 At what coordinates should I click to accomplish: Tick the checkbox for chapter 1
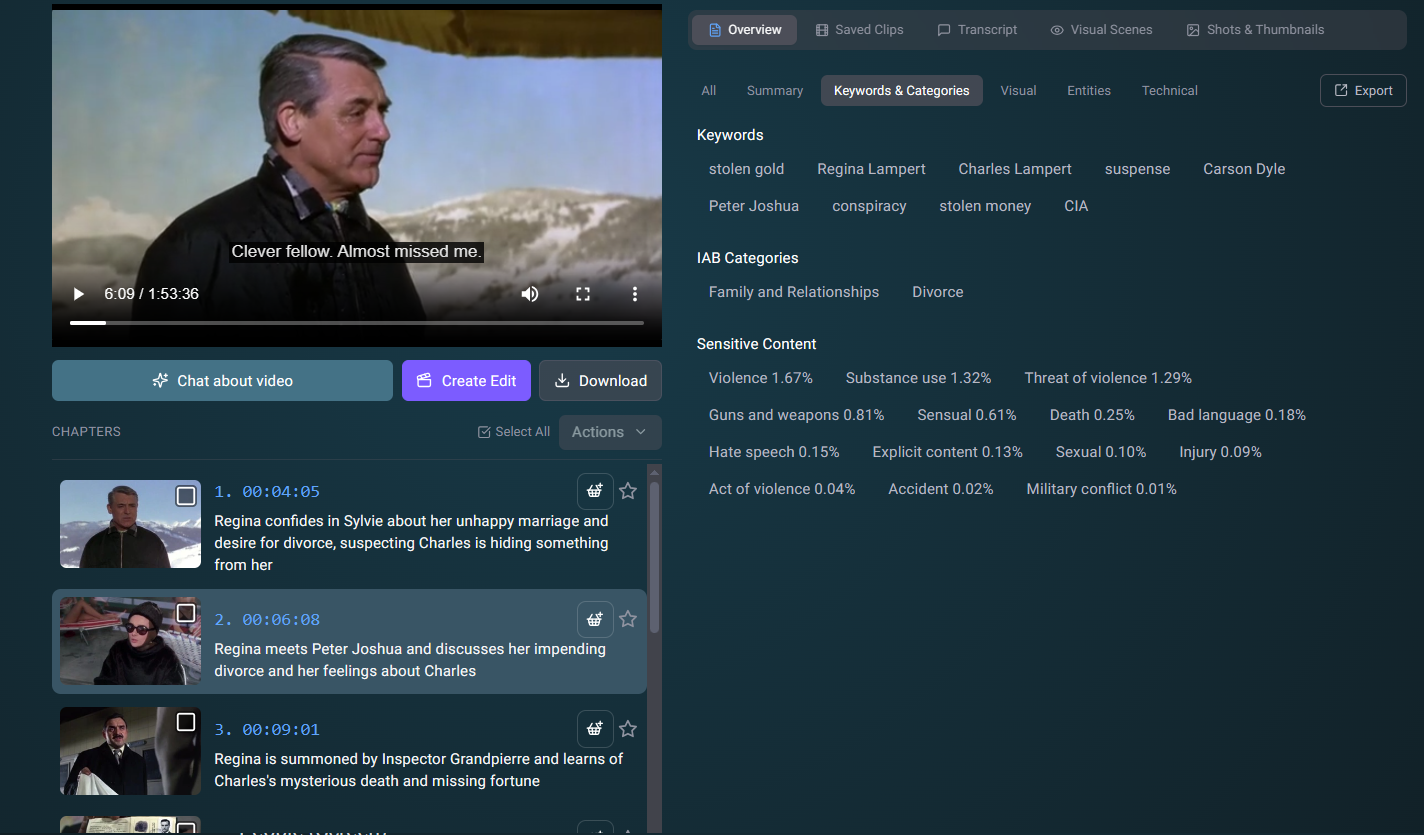click(186, 496)
